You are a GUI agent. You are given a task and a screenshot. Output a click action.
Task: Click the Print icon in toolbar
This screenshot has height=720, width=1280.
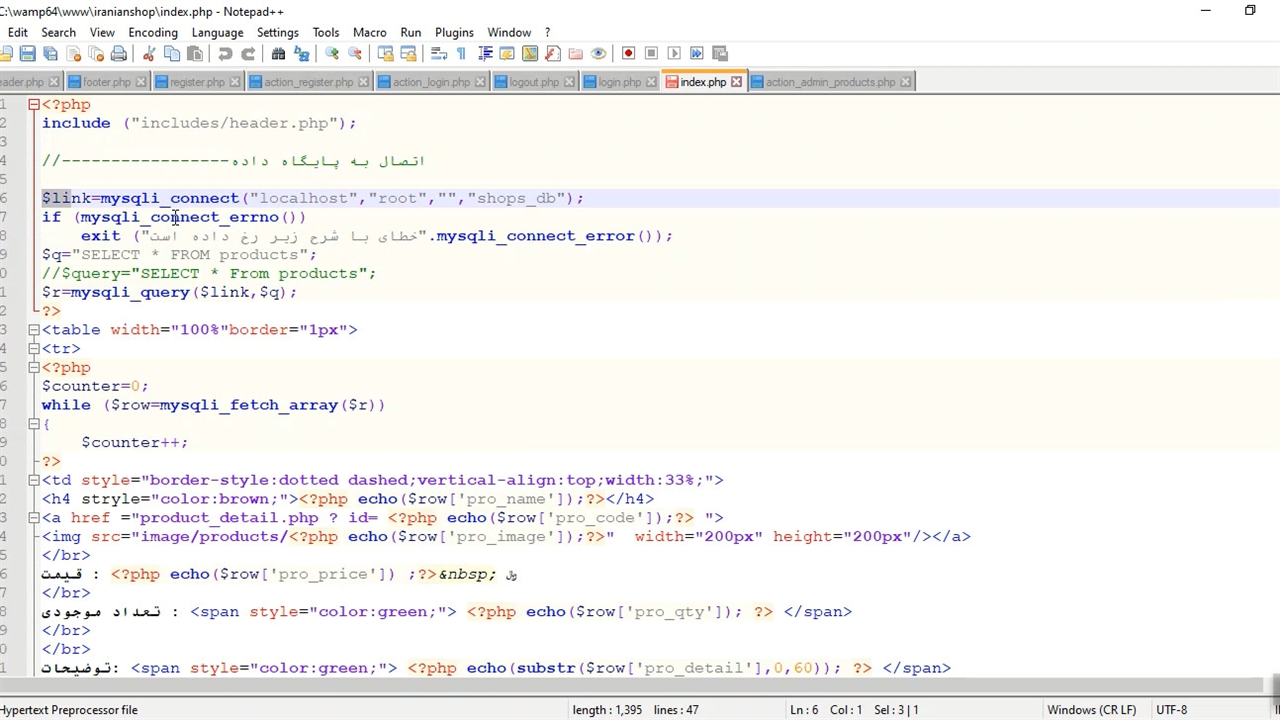[x=119, y=54]
